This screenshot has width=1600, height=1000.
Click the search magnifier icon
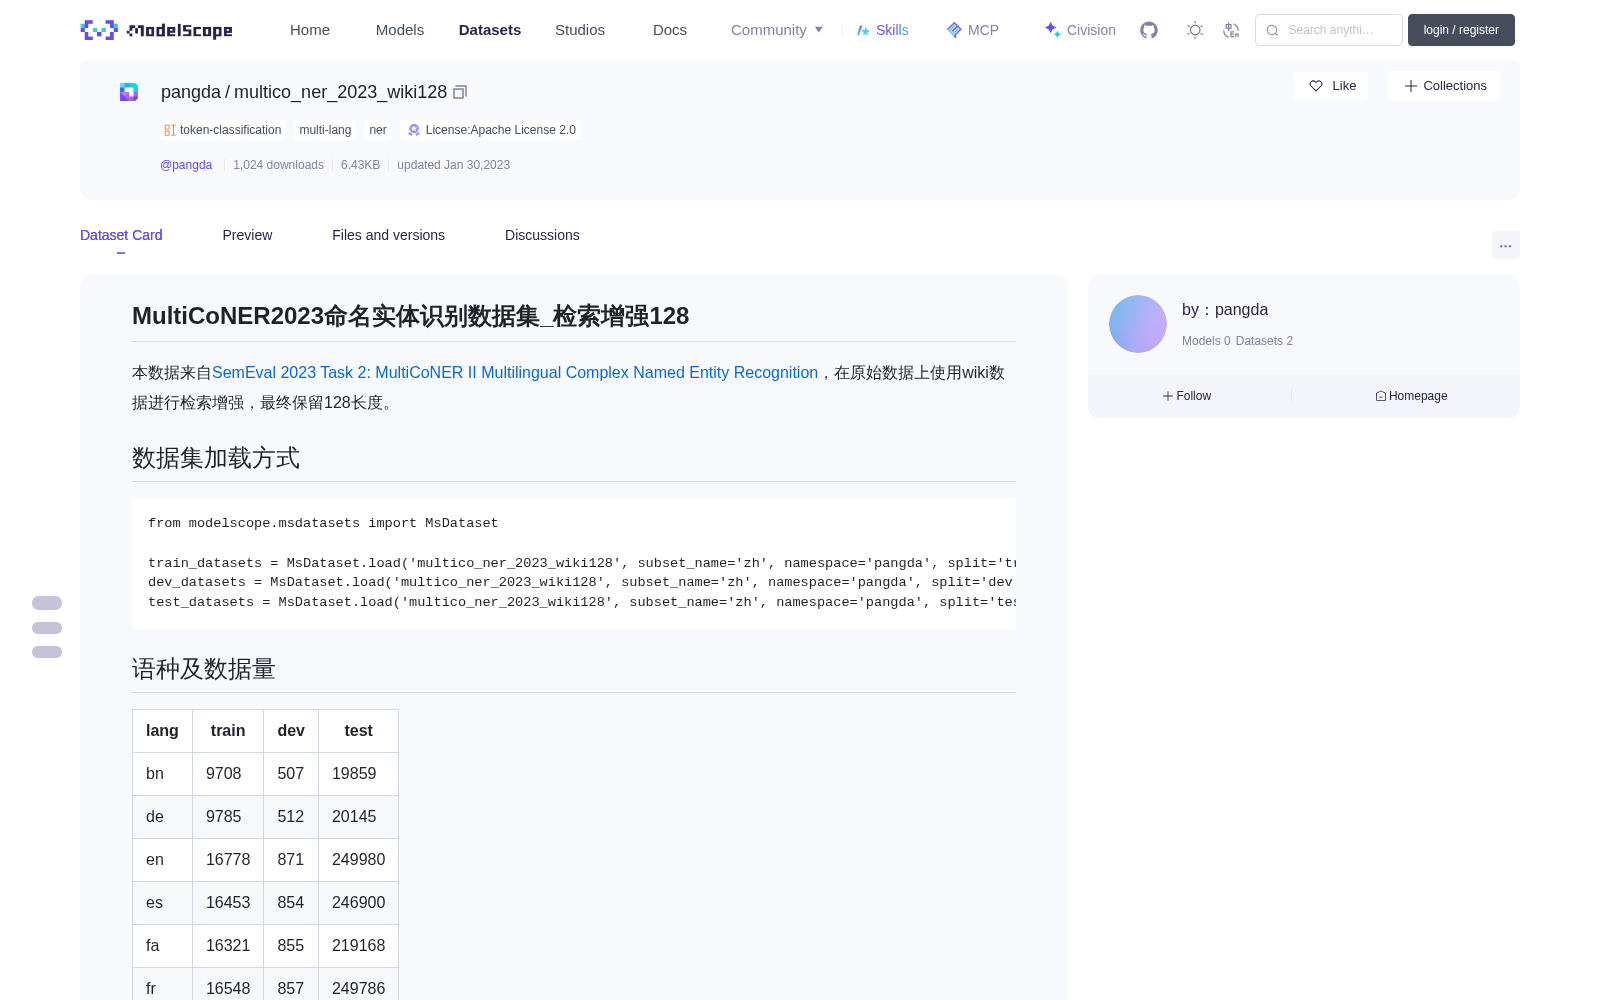1272,30
